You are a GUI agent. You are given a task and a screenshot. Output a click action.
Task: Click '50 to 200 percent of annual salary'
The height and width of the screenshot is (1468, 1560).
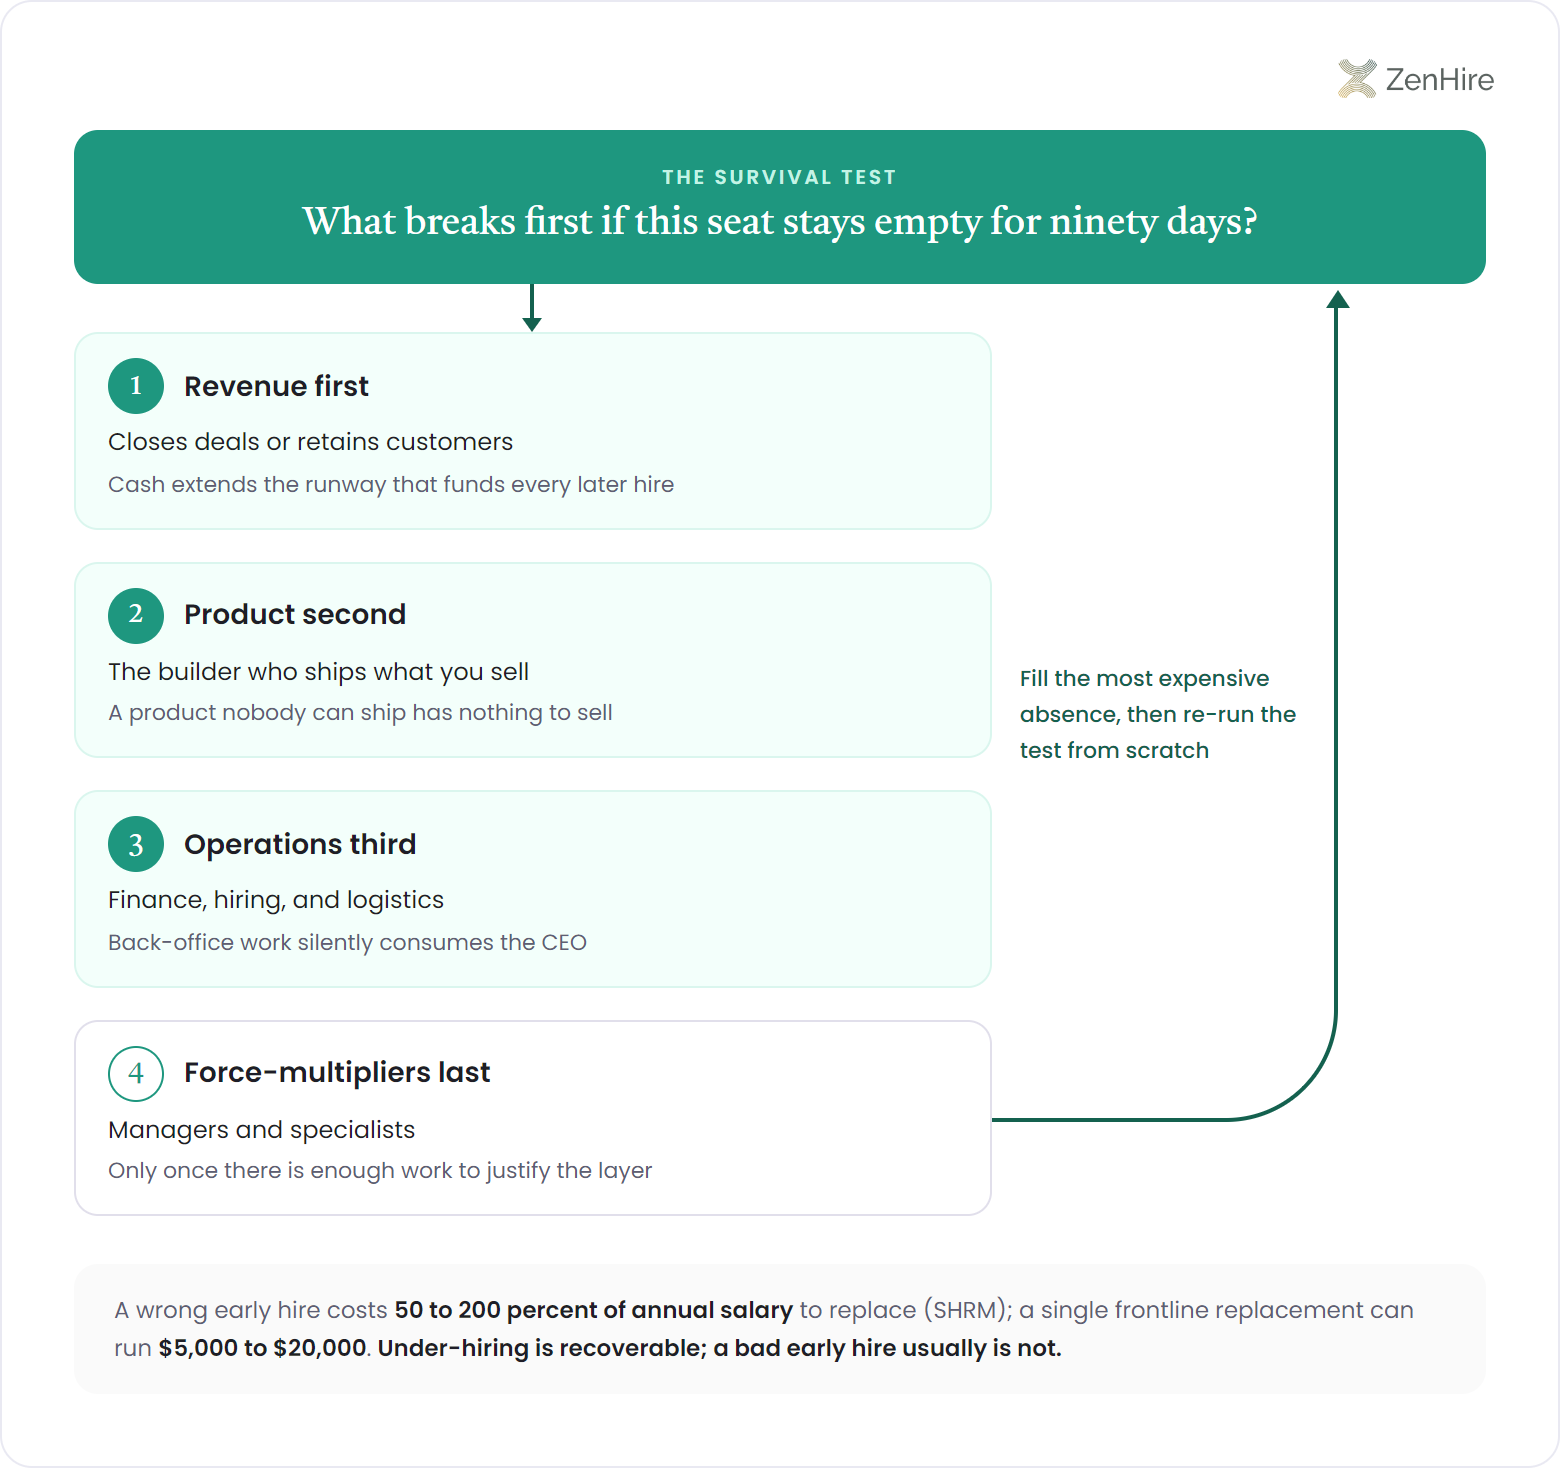(x=594, y=1310)
